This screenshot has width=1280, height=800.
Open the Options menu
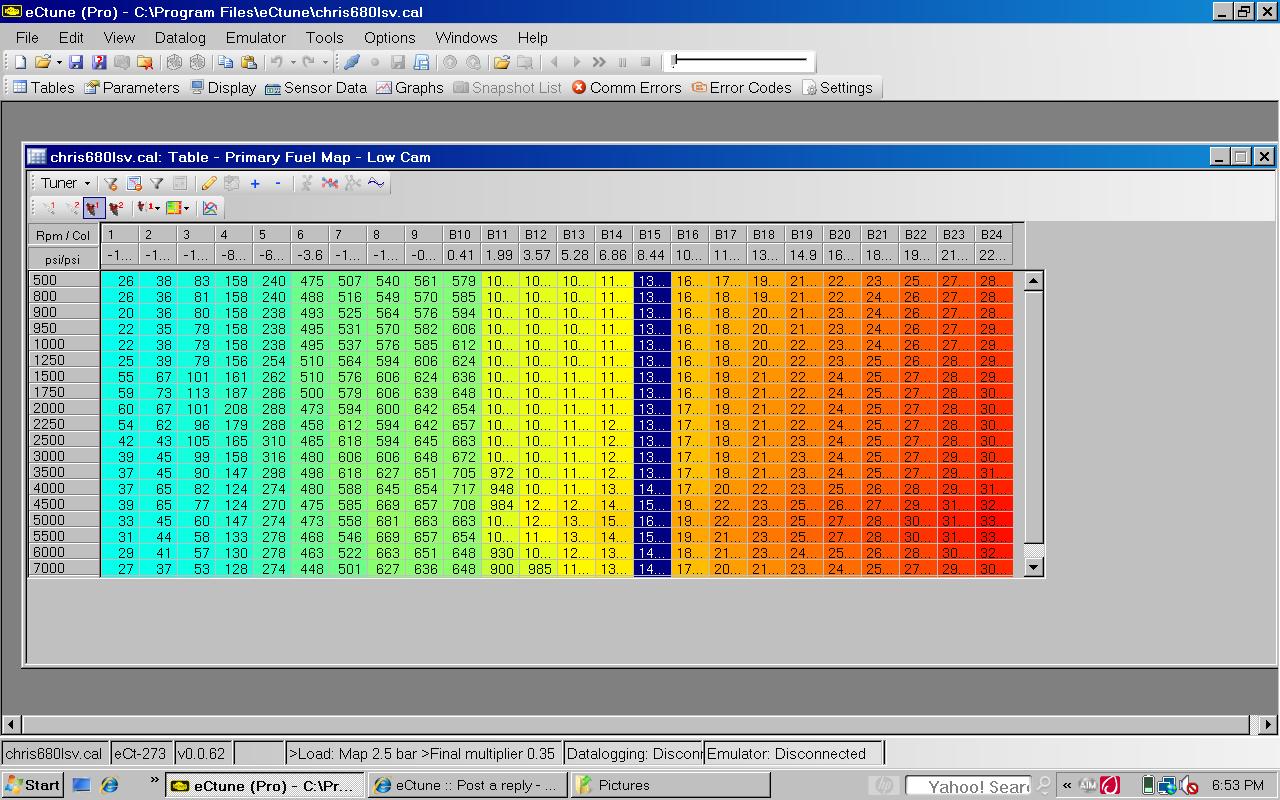(390, 37)
